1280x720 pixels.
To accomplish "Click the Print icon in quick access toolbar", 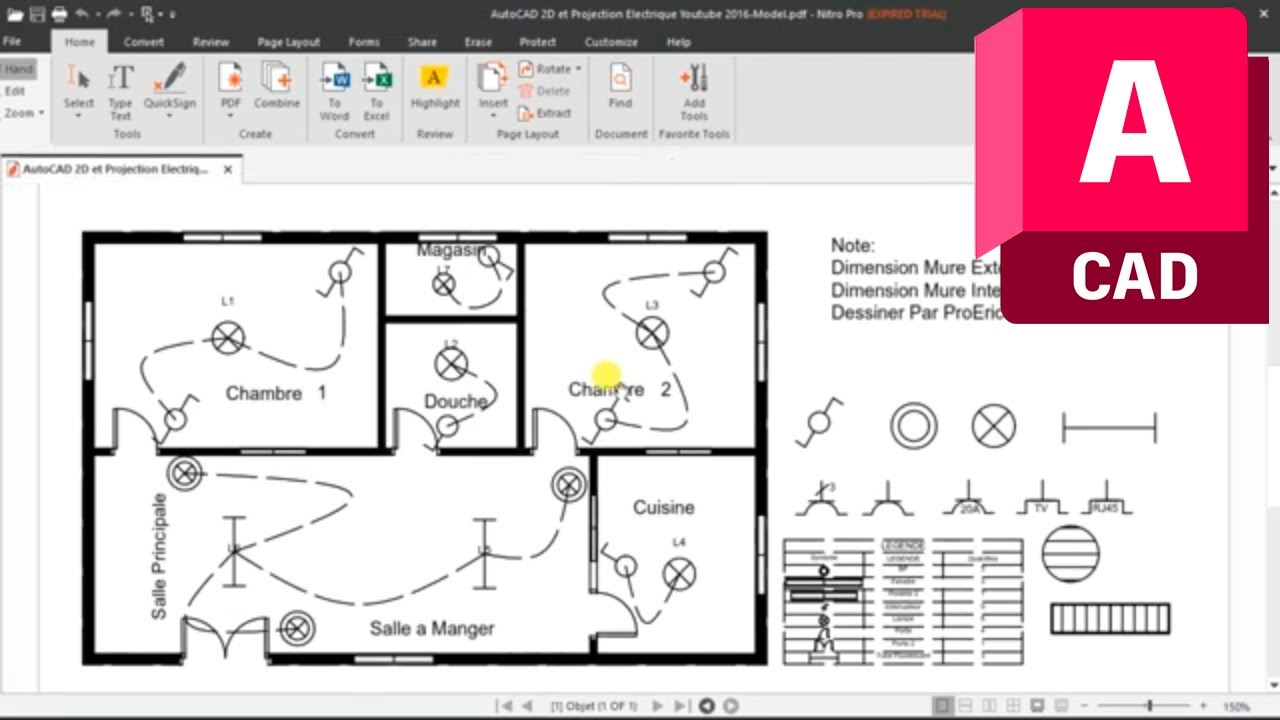I will click(x=59, y=14).
